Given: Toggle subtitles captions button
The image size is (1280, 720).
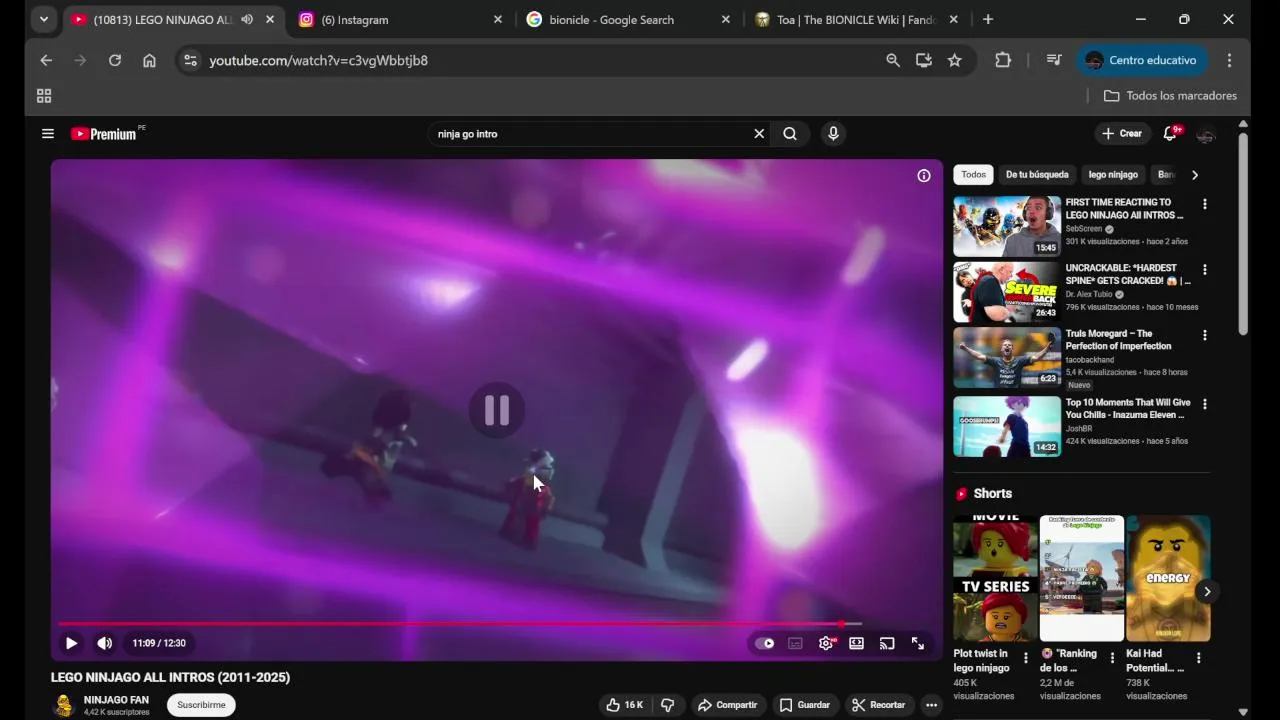Looking at the screenshot, I should tap(795, 643).
